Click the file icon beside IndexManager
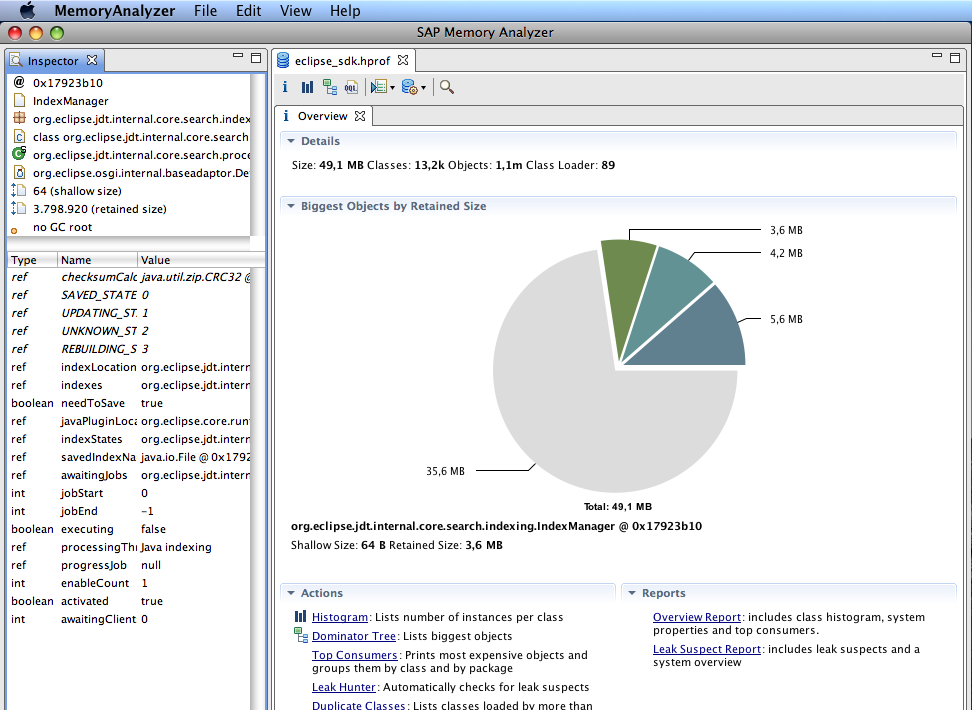 tap(19, 100)
